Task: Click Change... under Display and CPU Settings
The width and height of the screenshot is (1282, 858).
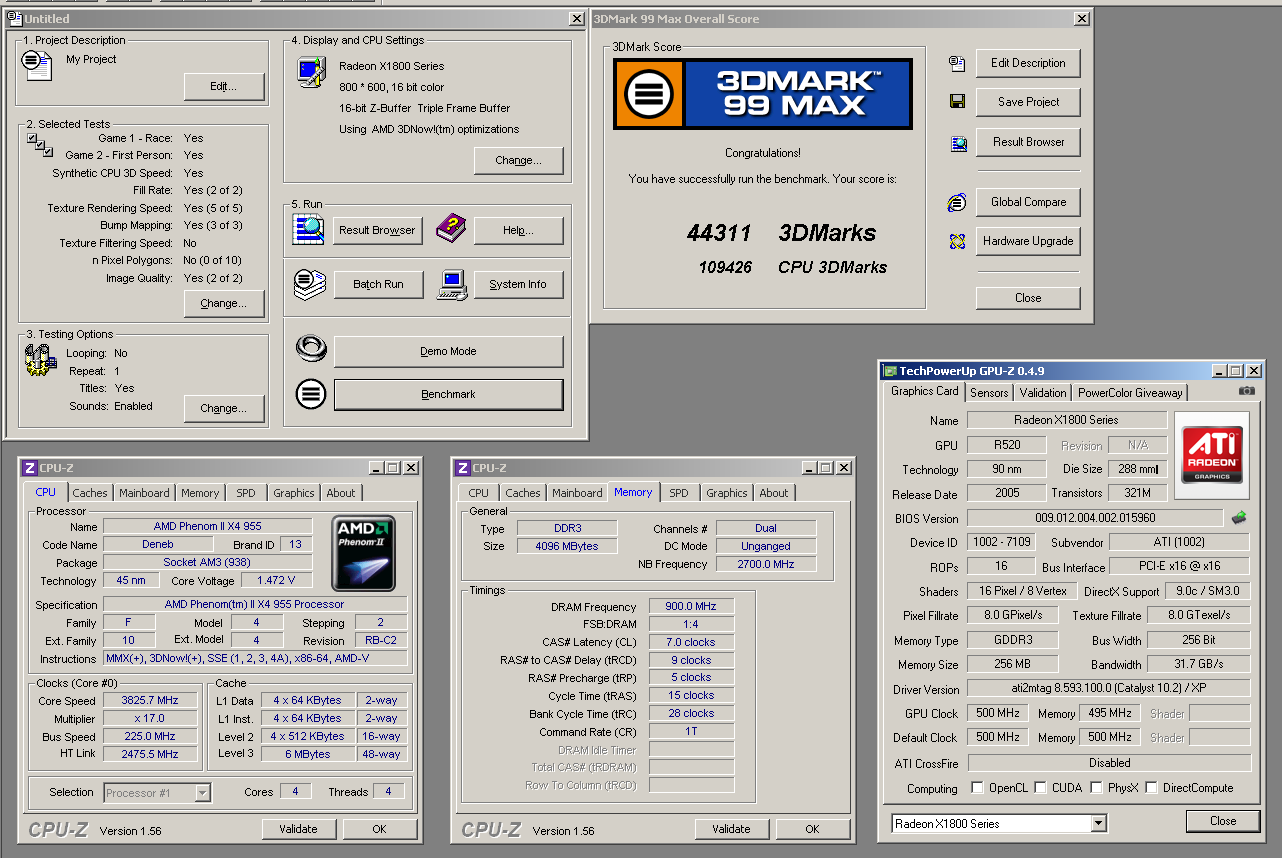Action: [x=519, y=160]
